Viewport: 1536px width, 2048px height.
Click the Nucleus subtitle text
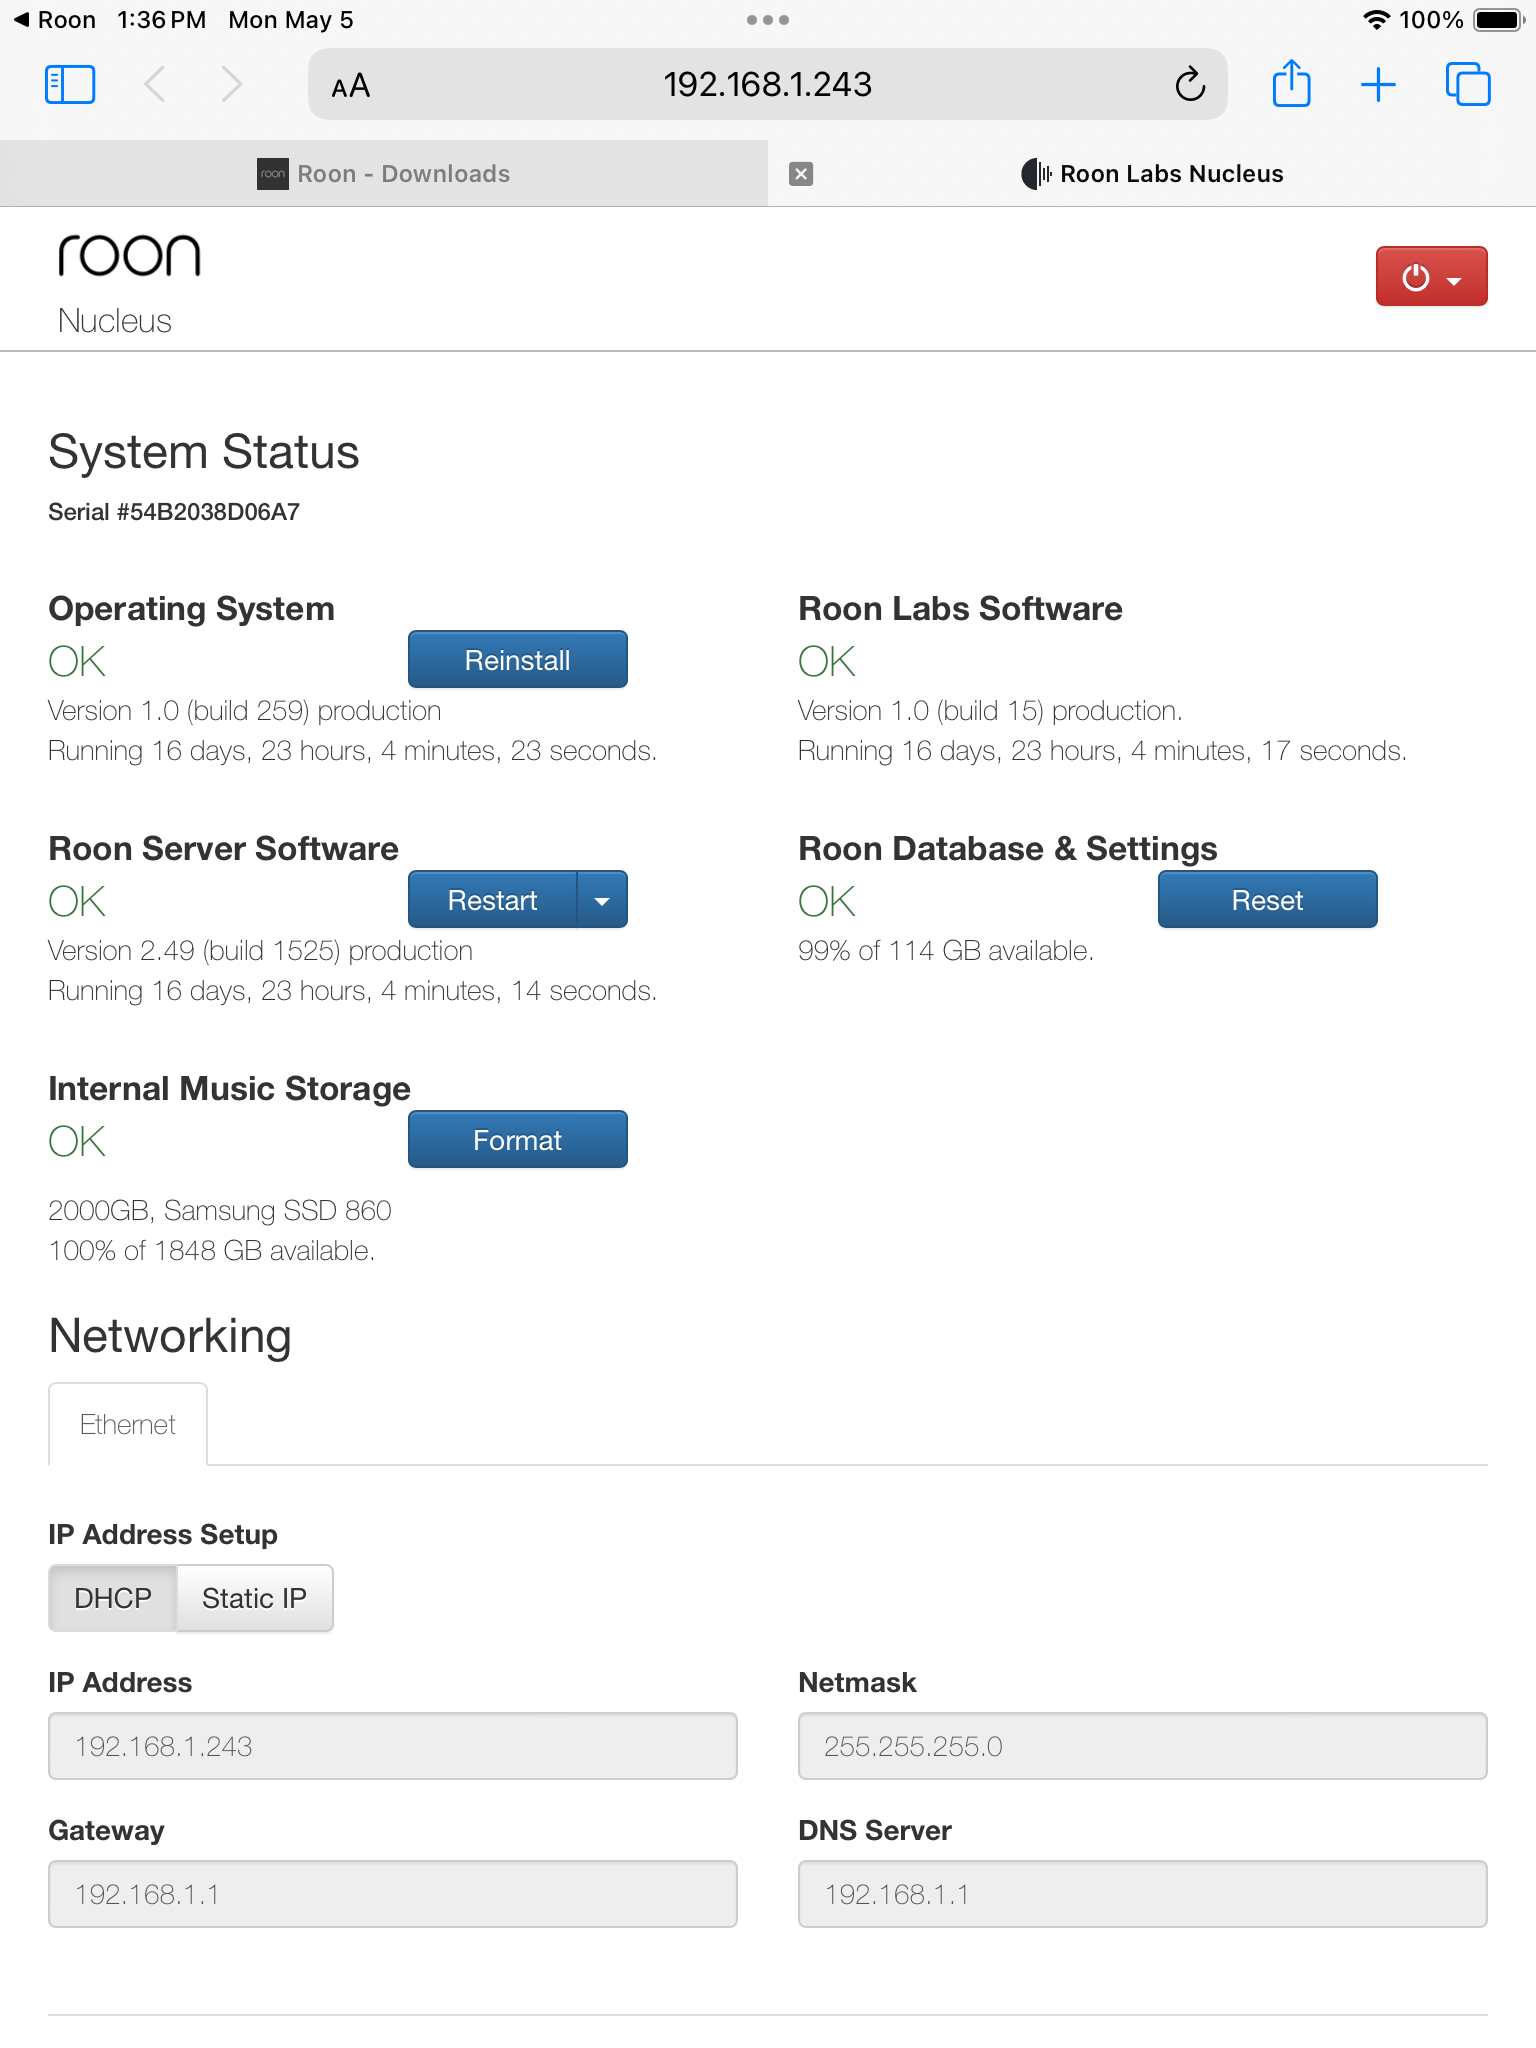tap(114, 321)
